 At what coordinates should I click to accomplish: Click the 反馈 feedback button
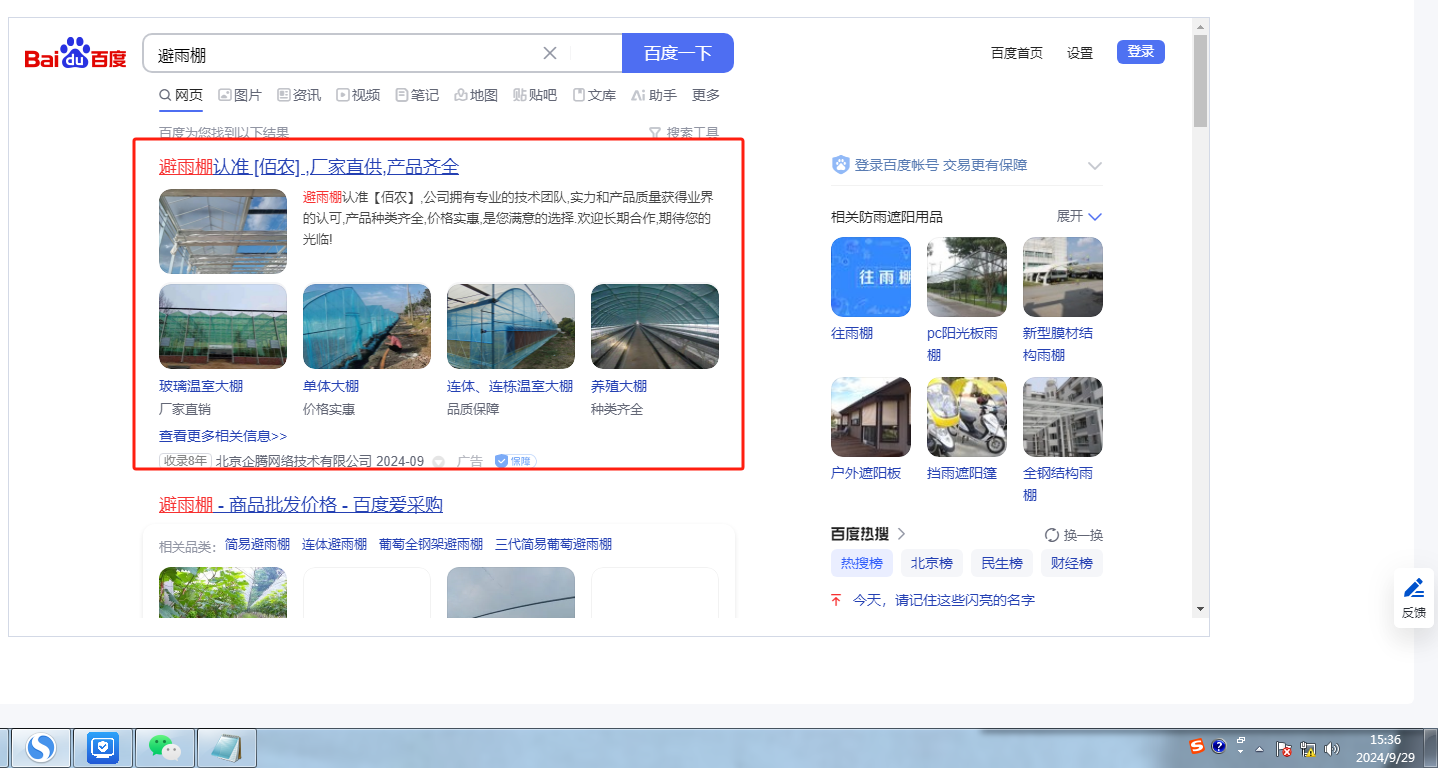[x=1414, y=598]
